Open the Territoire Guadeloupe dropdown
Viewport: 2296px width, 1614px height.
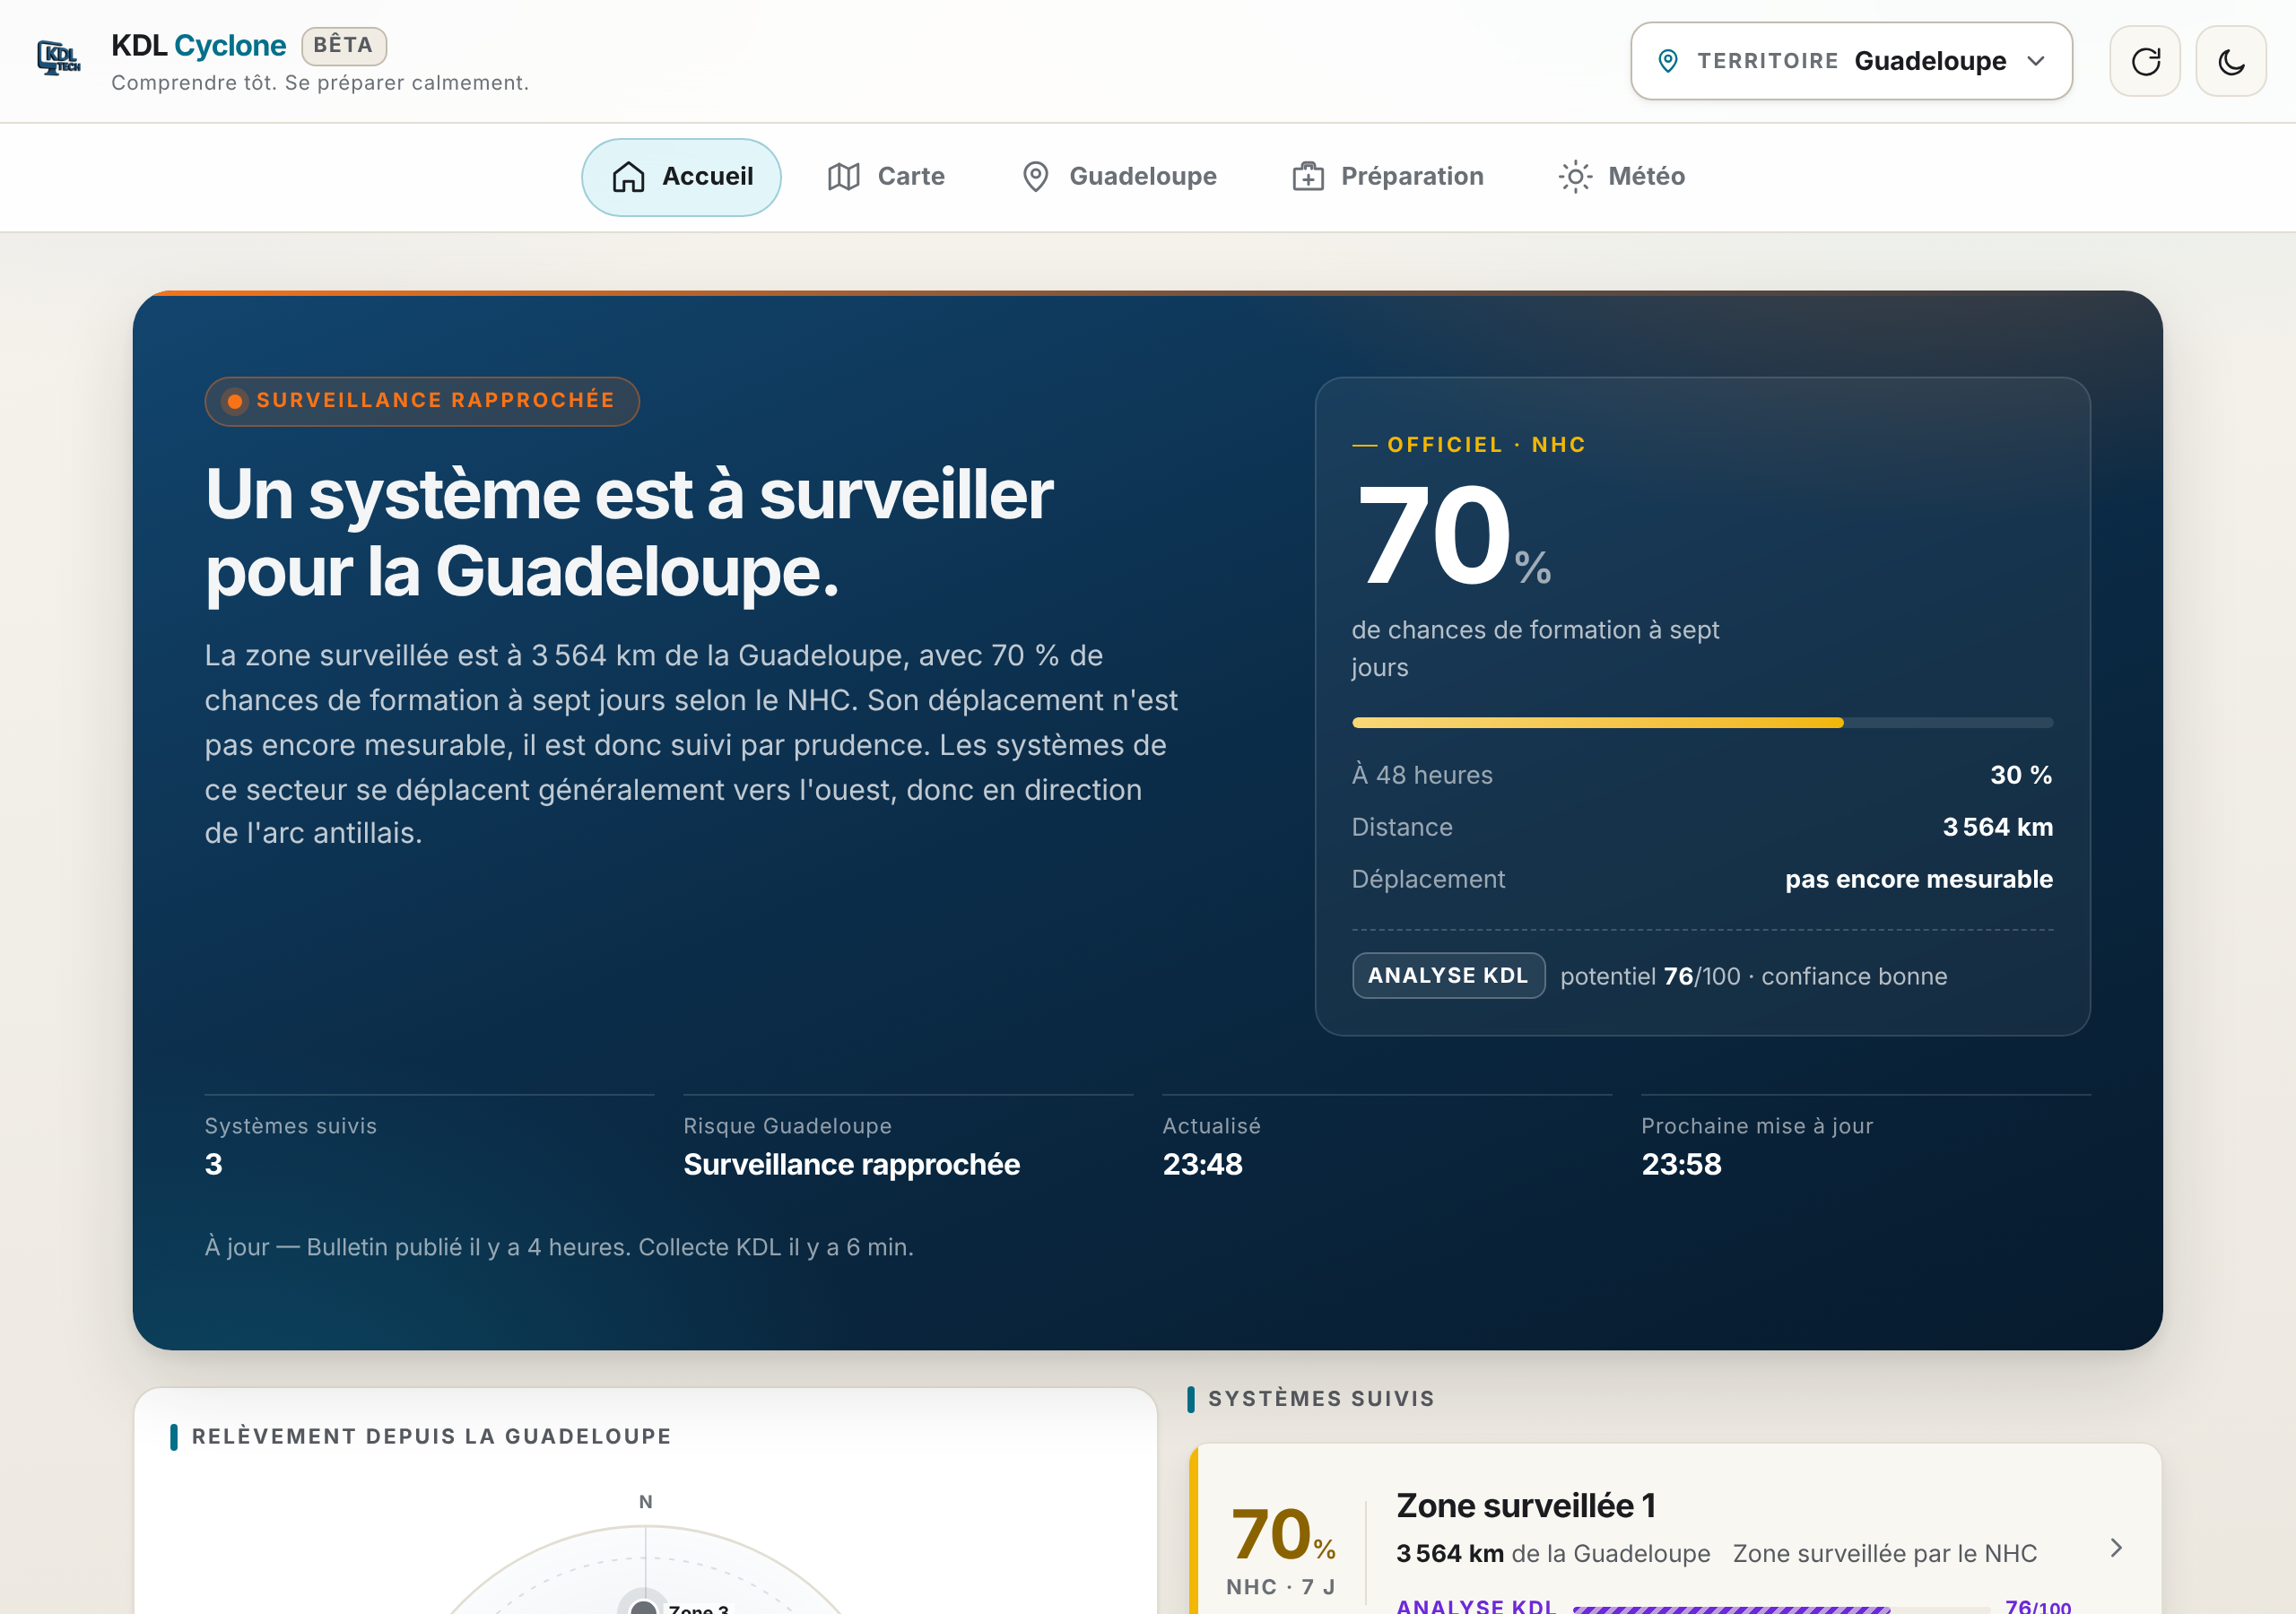click(x=1851, y=61)
